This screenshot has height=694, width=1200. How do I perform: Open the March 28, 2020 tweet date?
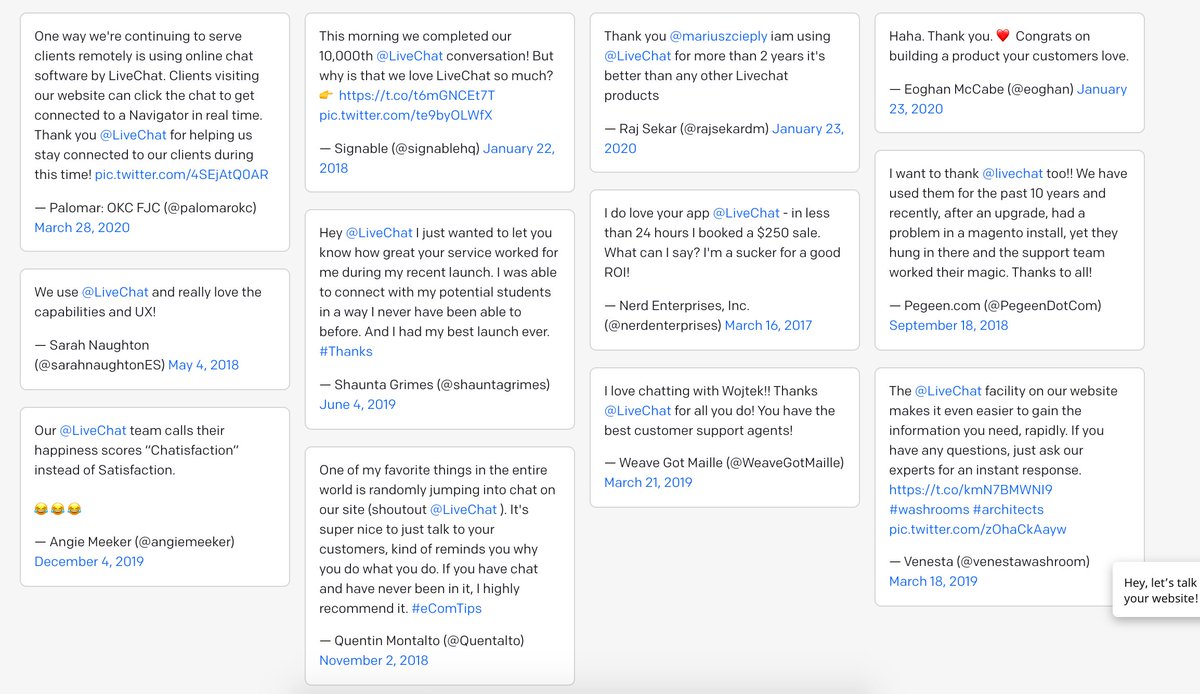(x=82, y=227)
